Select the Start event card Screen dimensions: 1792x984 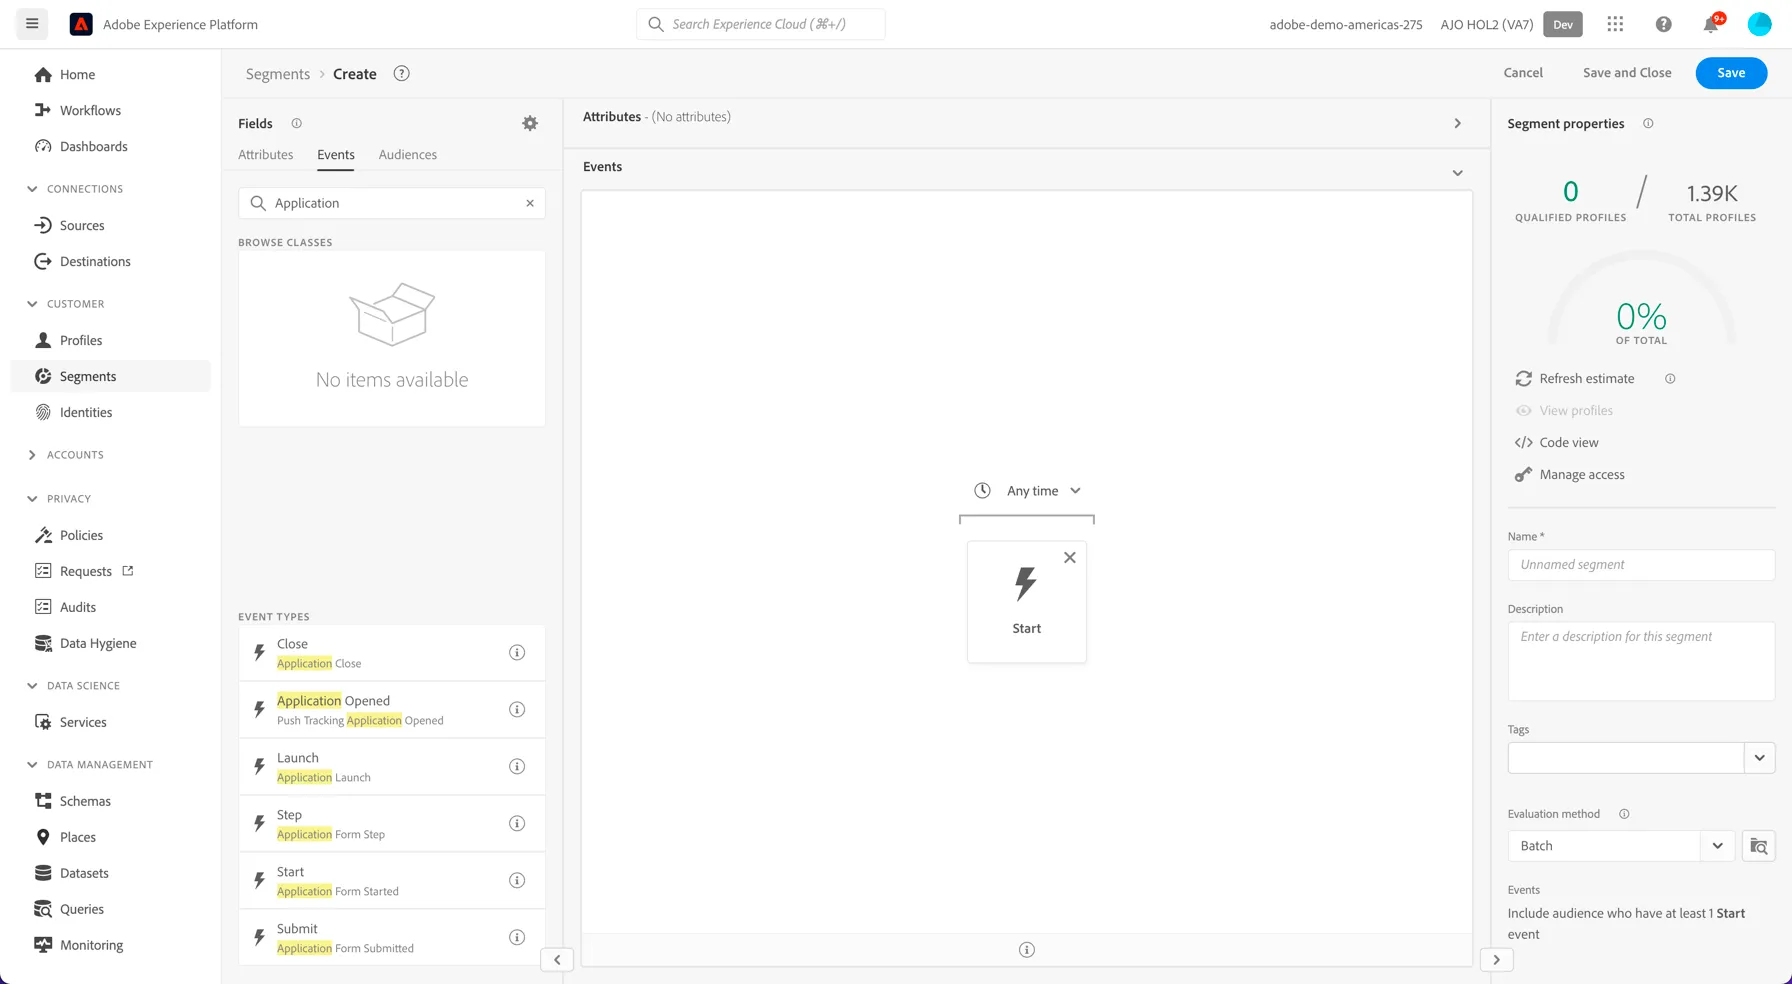coord(1026,602)
